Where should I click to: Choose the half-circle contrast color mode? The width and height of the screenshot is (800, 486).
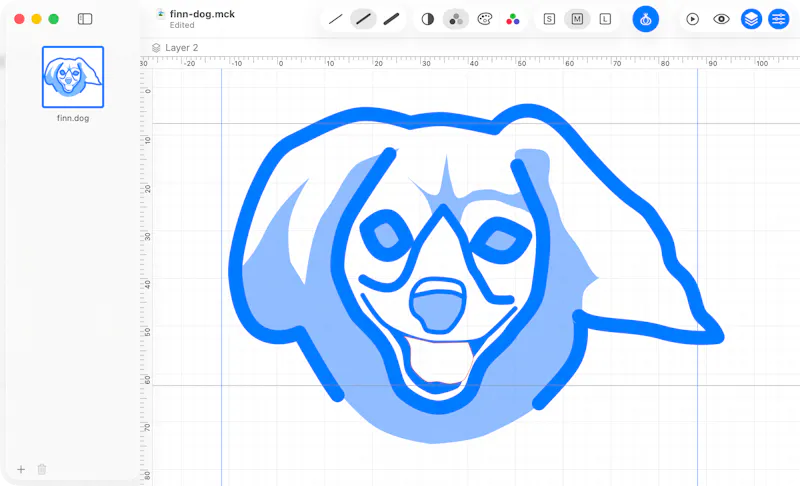428,19
